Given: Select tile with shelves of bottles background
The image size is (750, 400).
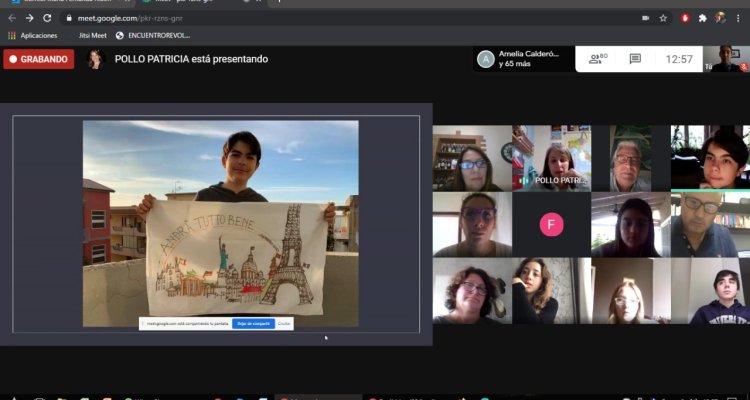Looking at the screenshot, I should [472, 158].
